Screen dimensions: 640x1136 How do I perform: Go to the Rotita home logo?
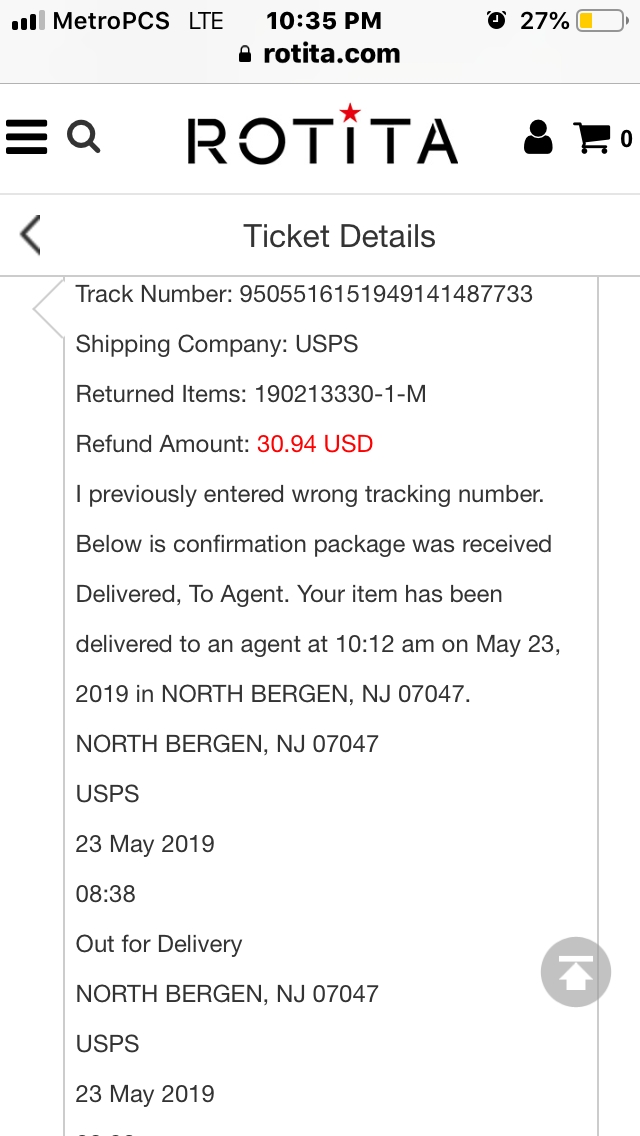click(x=322, y=136)
